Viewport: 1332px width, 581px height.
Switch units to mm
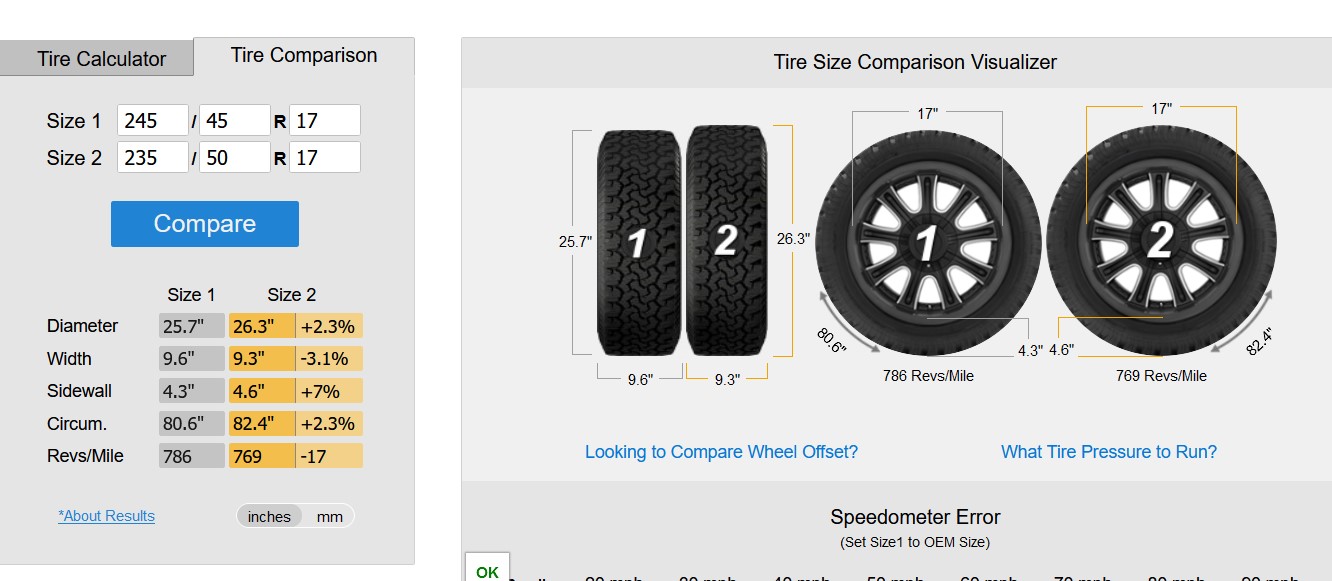click(x=330, y=517)
